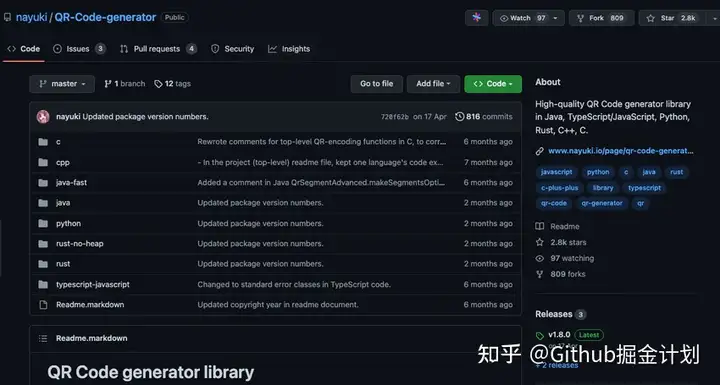This screenshot has width=720, height=385.
Task: Open the green Code dropdown button
Action: pyautogui.click(x=493, y=84)
